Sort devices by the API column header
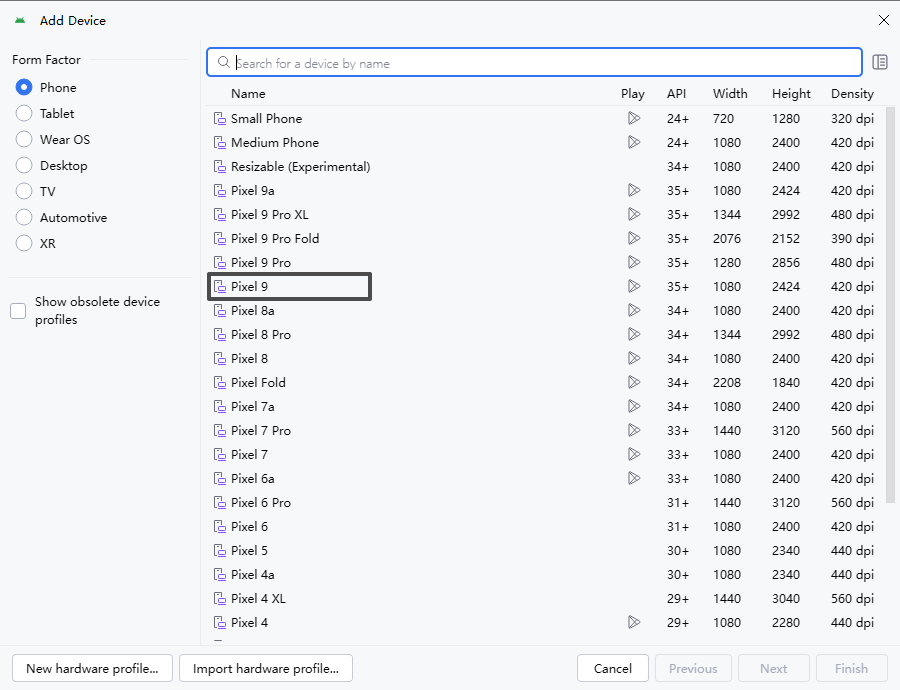Viewport: 900px width, 690px height. pos(676,94)
